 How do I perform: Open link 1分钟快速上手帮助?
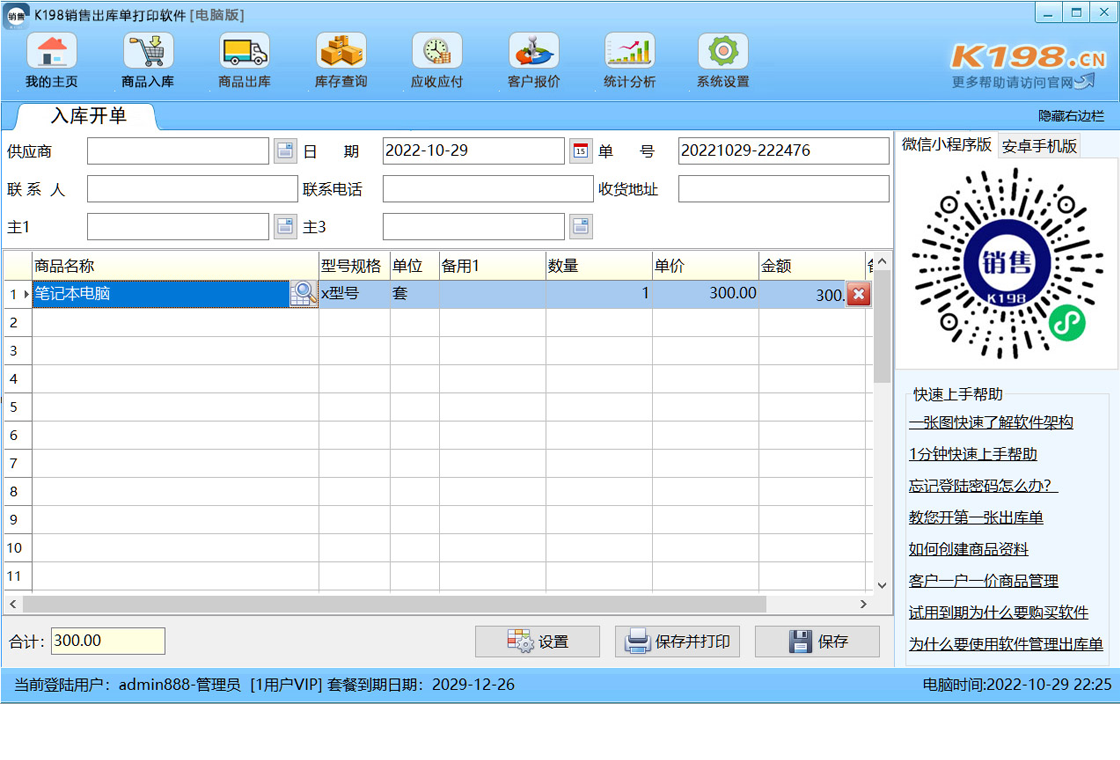click(x=973, y=454)
